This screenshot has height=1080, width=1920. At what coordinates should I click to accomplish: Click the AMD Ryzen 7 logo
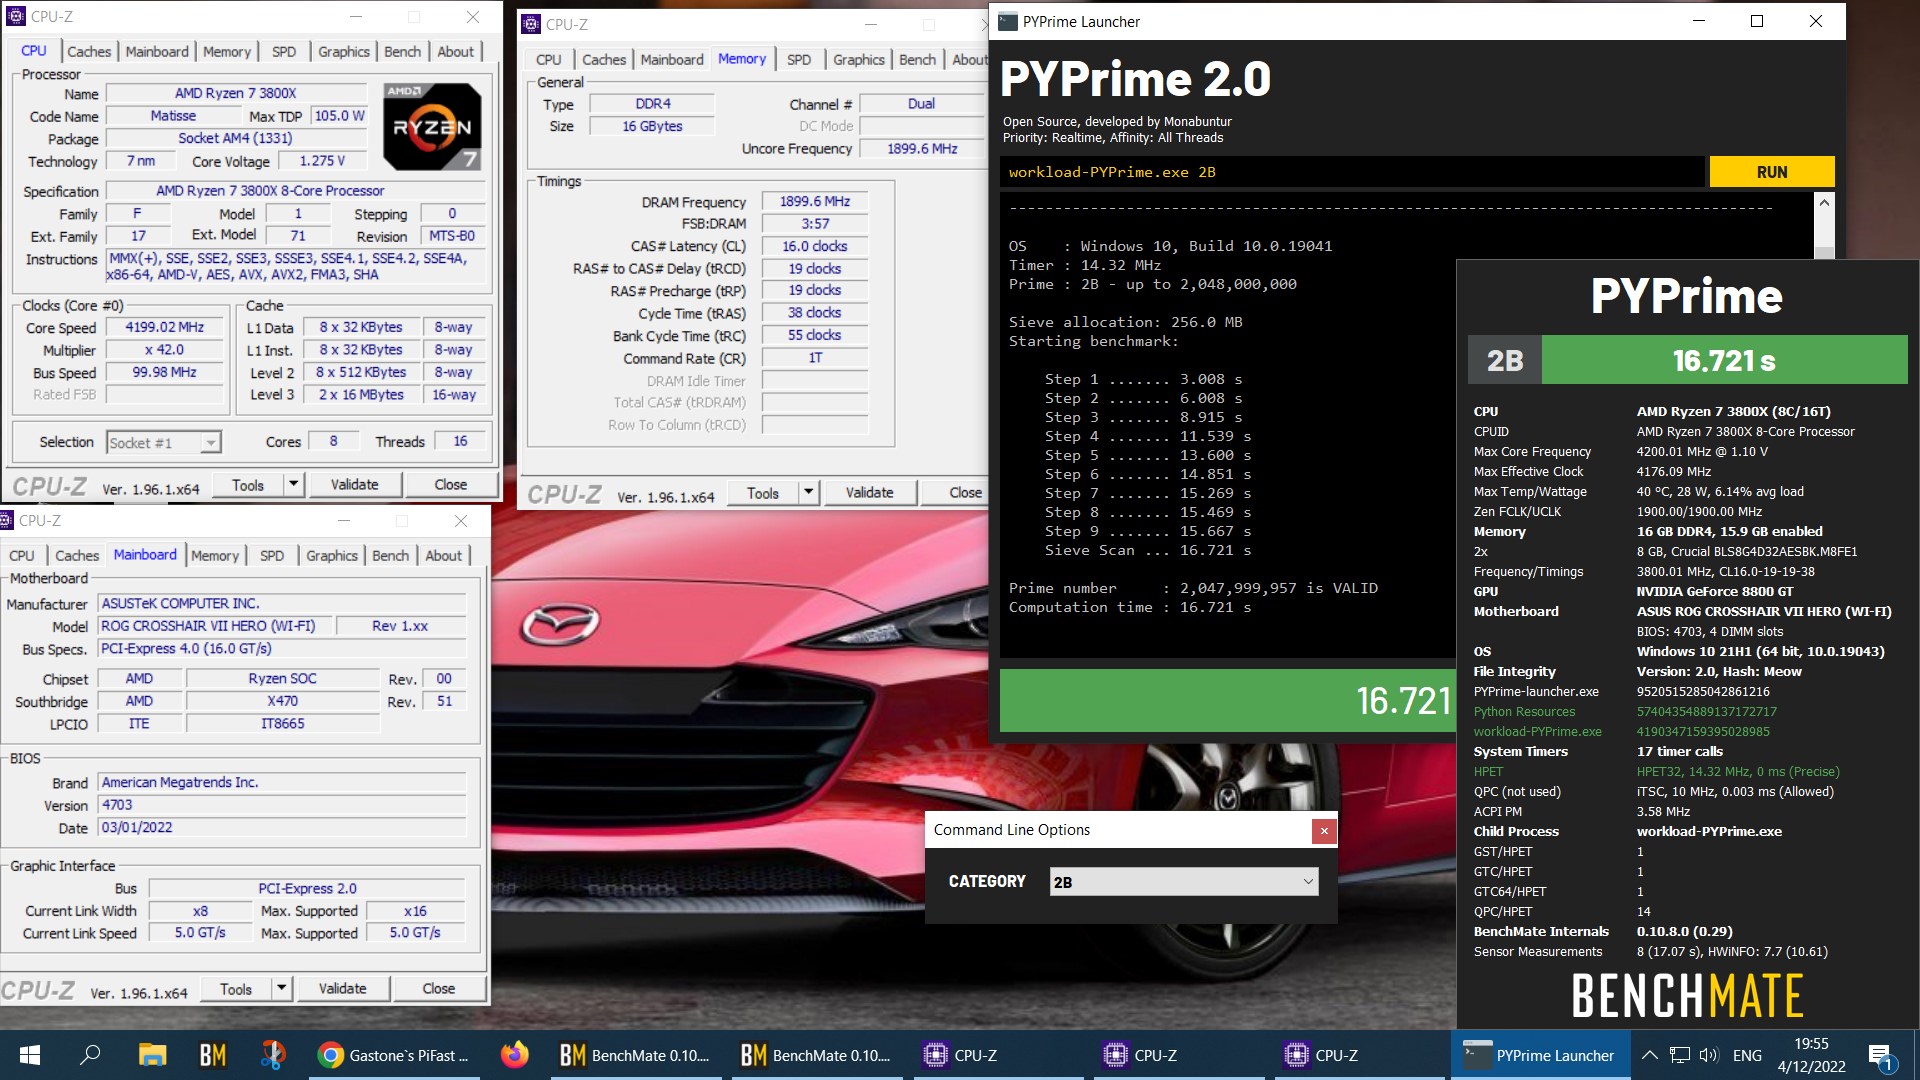pyautogui.click(x=433, y=126)
